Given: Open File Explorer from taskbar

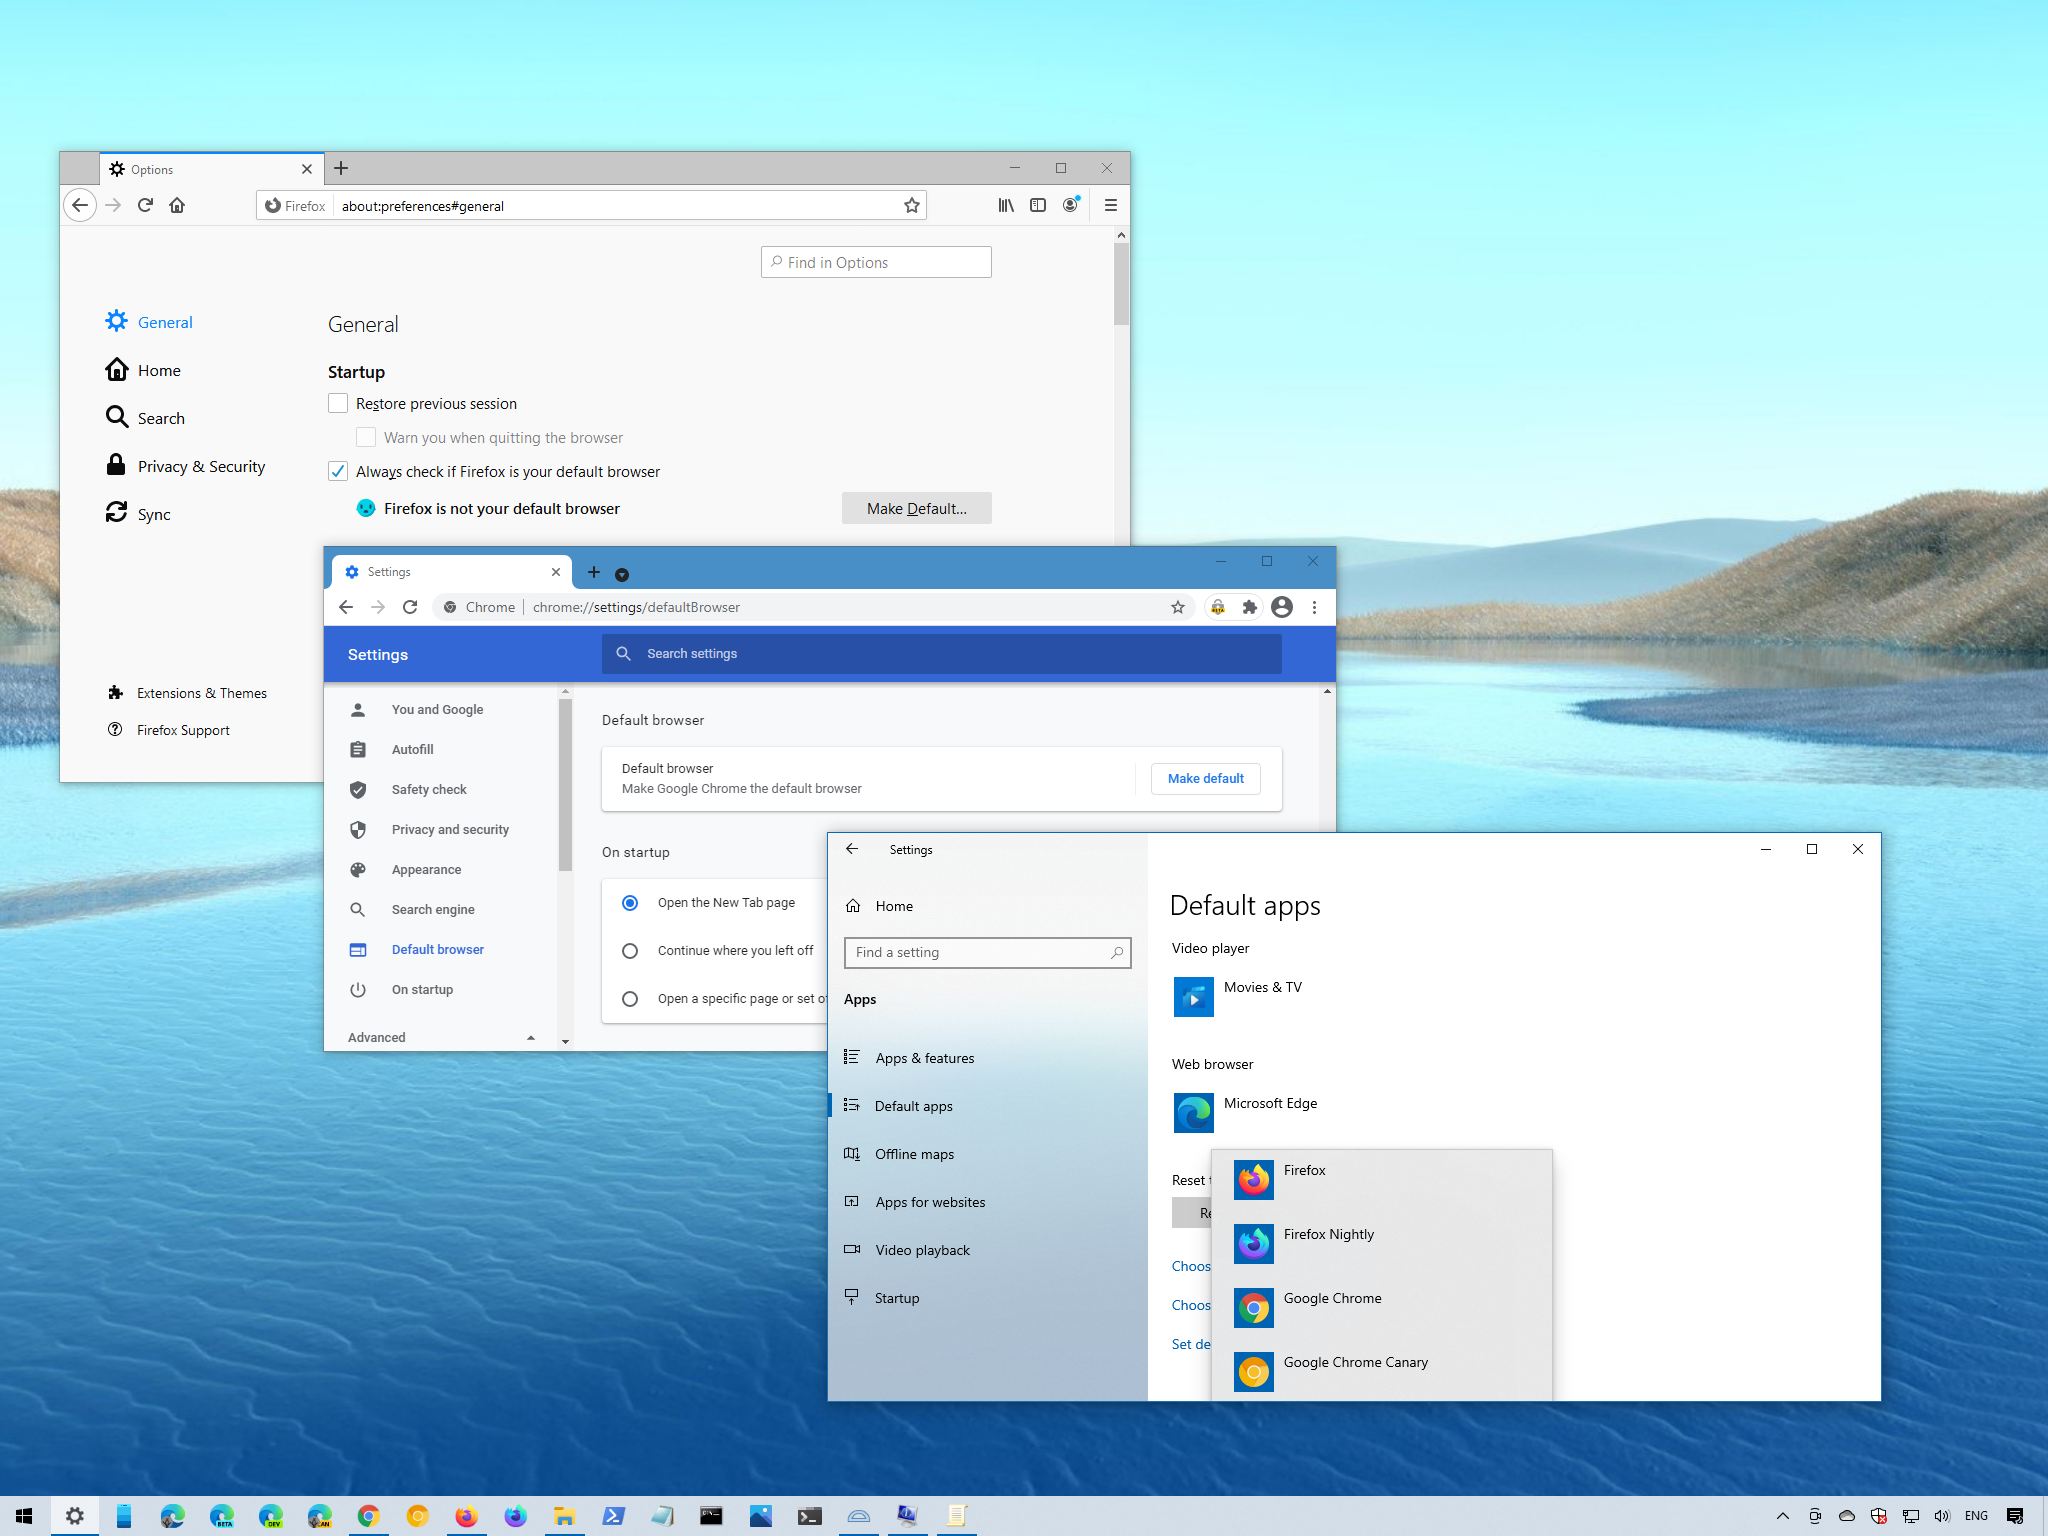Looking at the screenshot, I should point(564,1516).
